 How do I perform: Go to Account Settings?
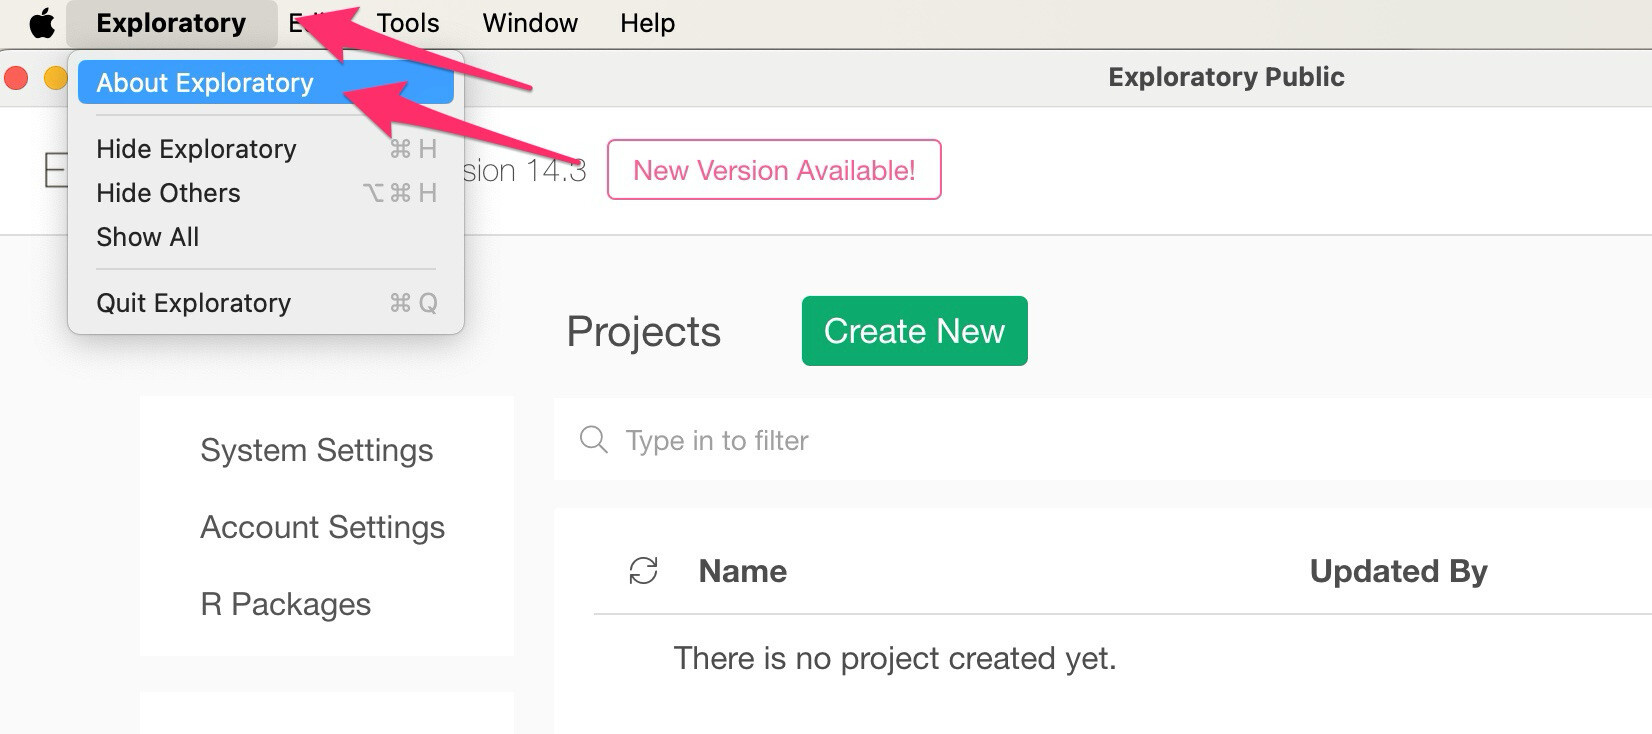pyautogui.click(x=322, y=527)
